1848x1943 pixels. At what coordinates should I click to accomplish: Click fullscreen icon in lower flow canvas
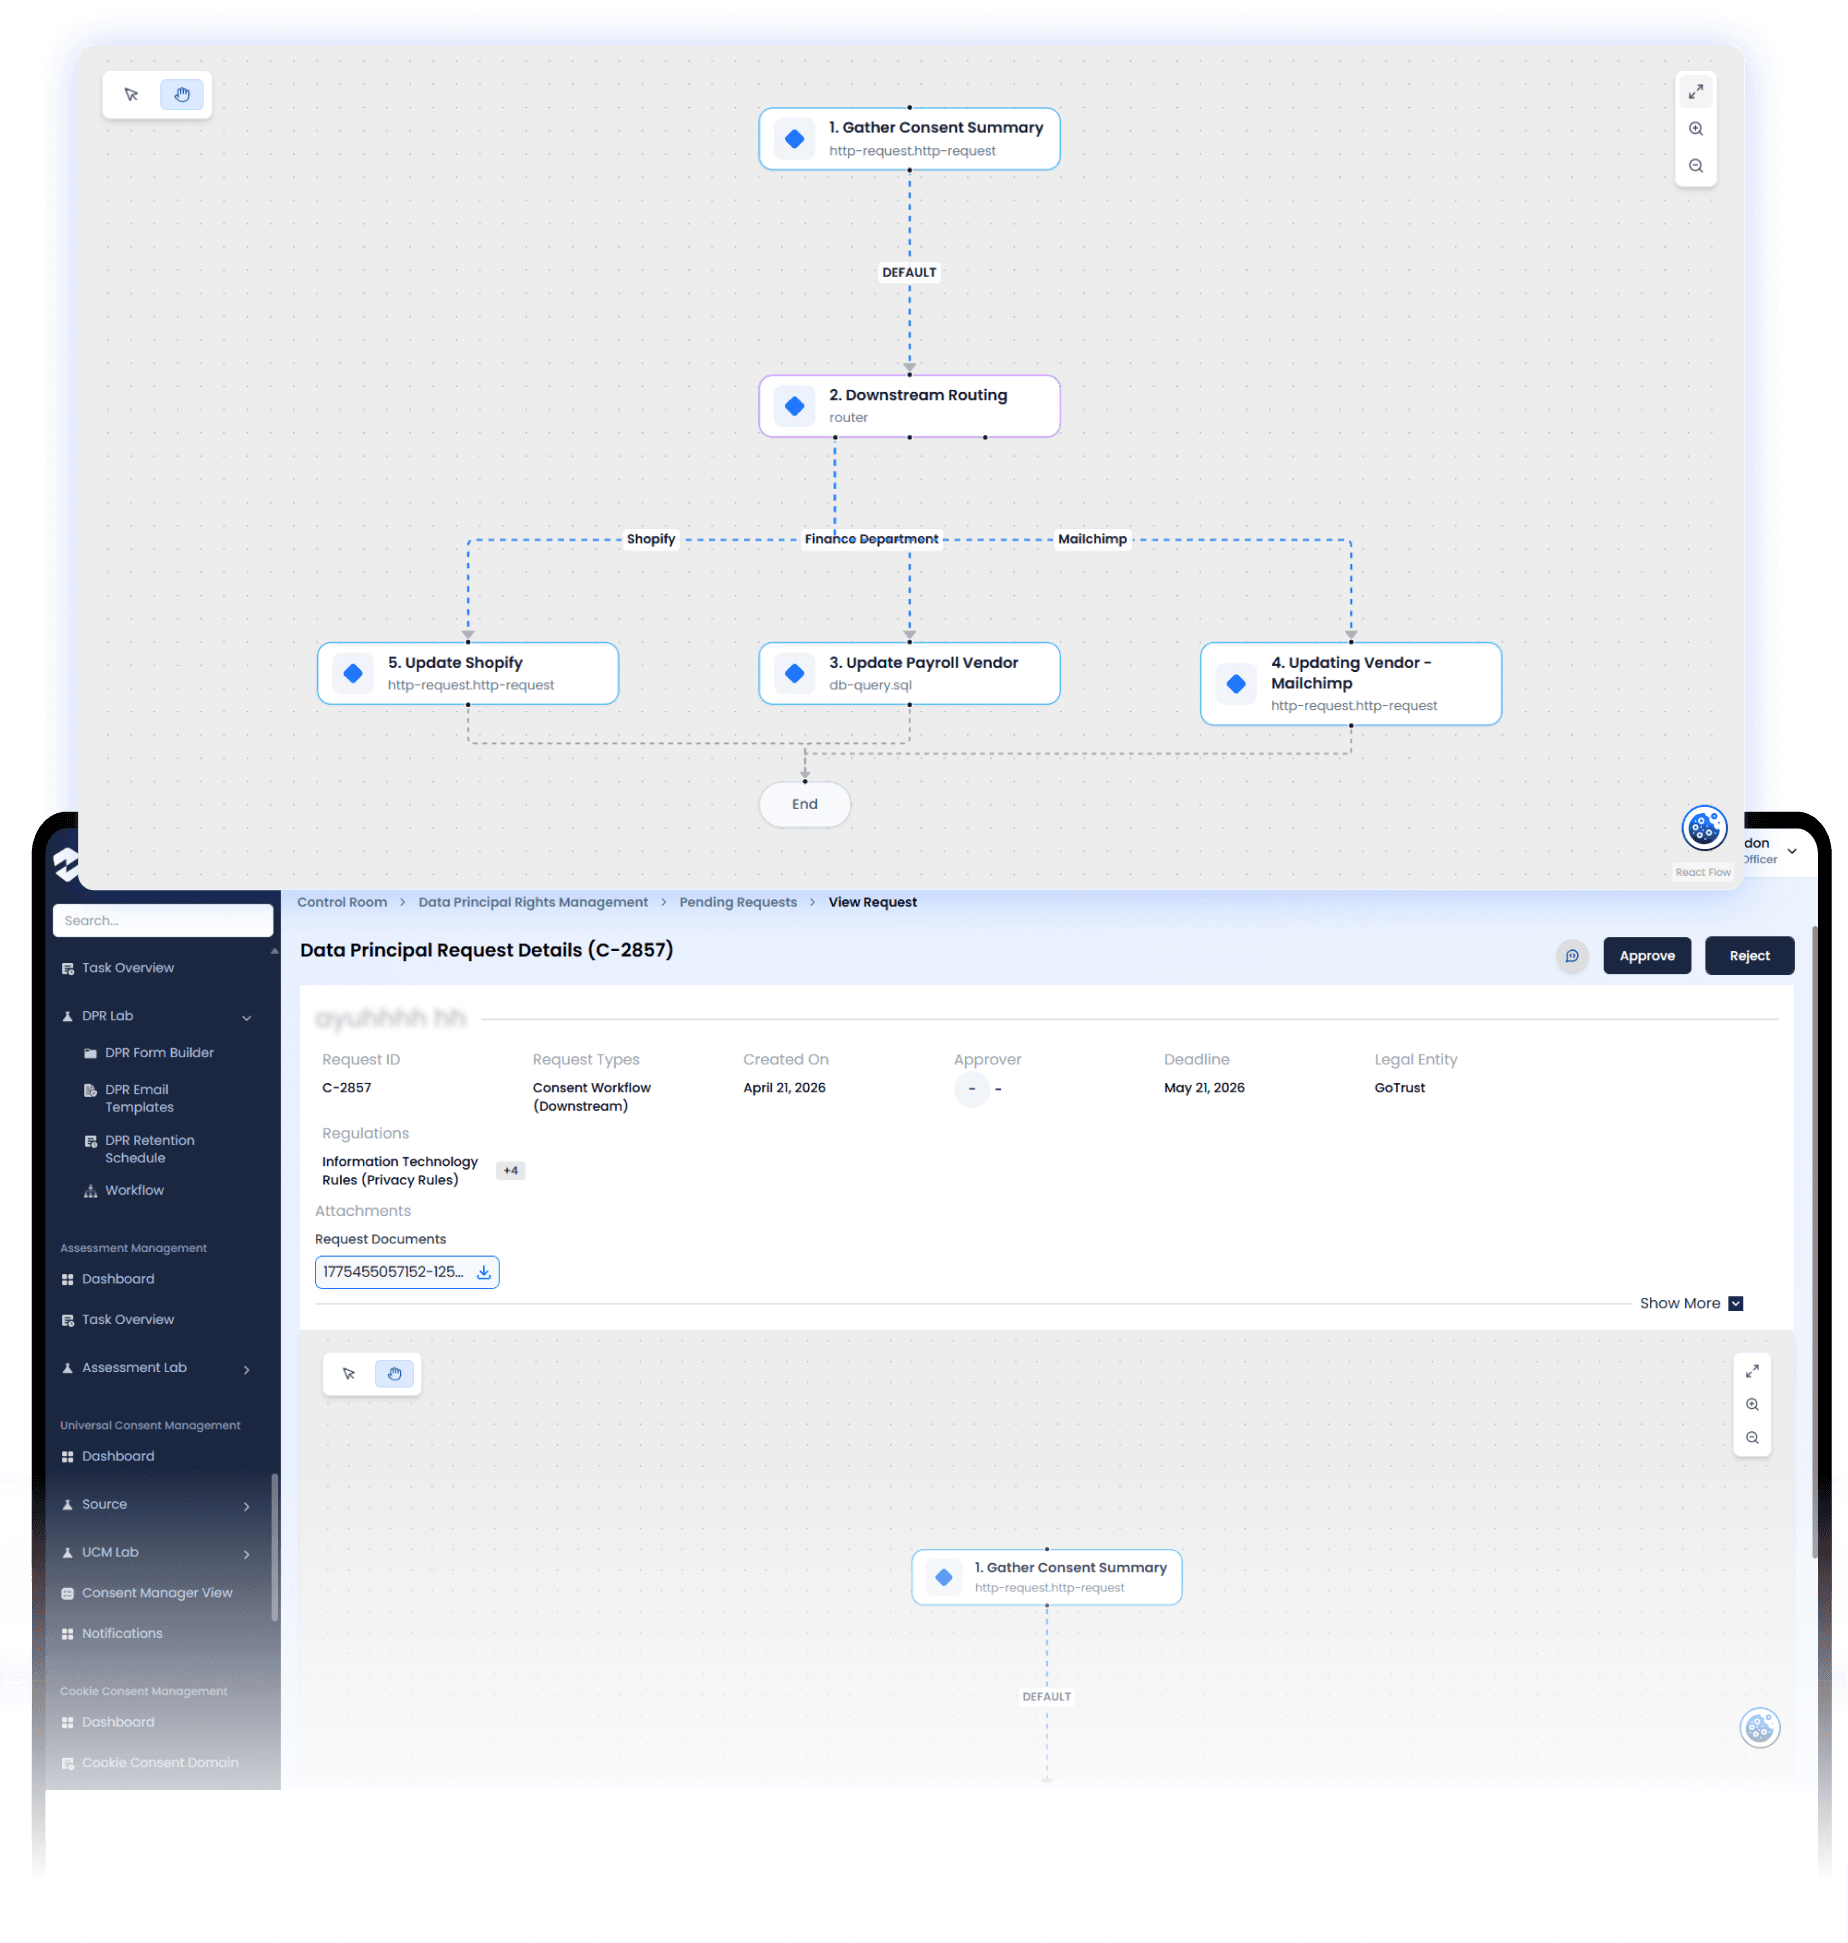click(x=1752, y=1371)
